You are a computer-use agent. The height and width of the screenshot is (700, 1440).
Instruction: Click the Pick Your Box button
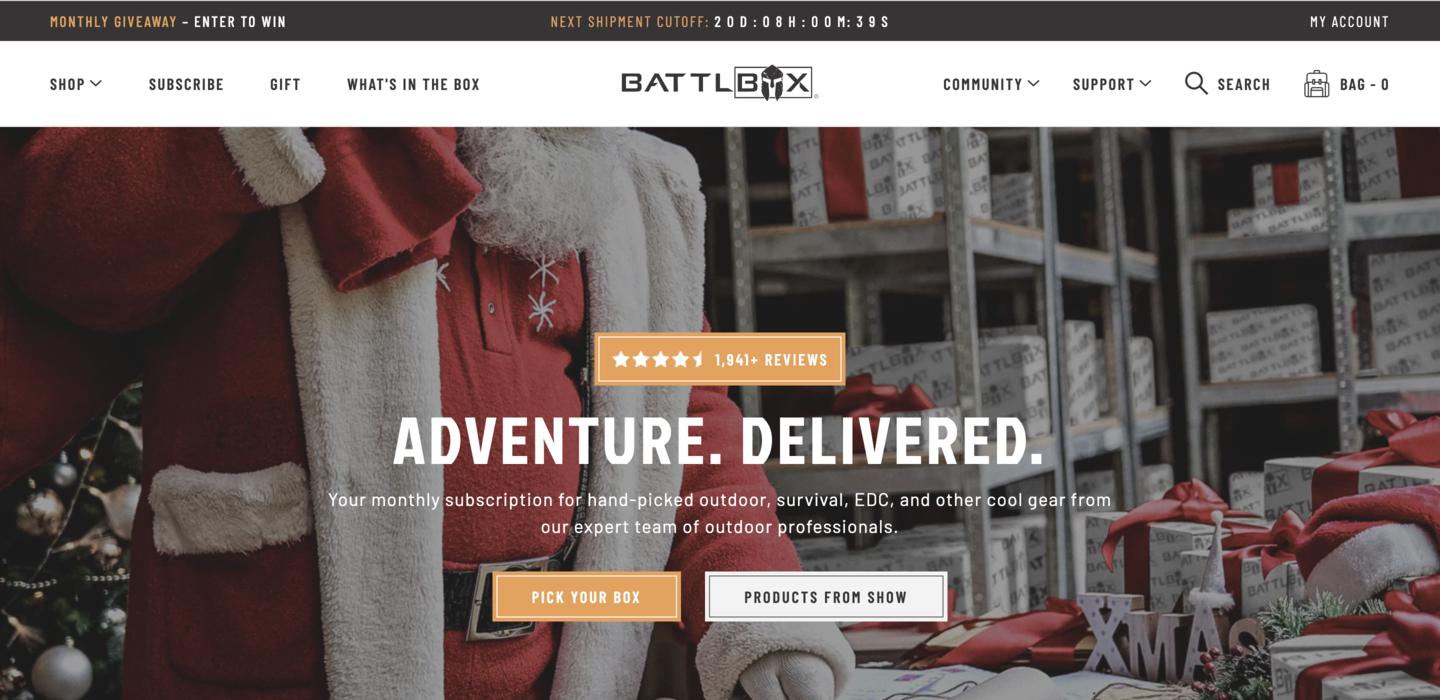pos(586,597)
